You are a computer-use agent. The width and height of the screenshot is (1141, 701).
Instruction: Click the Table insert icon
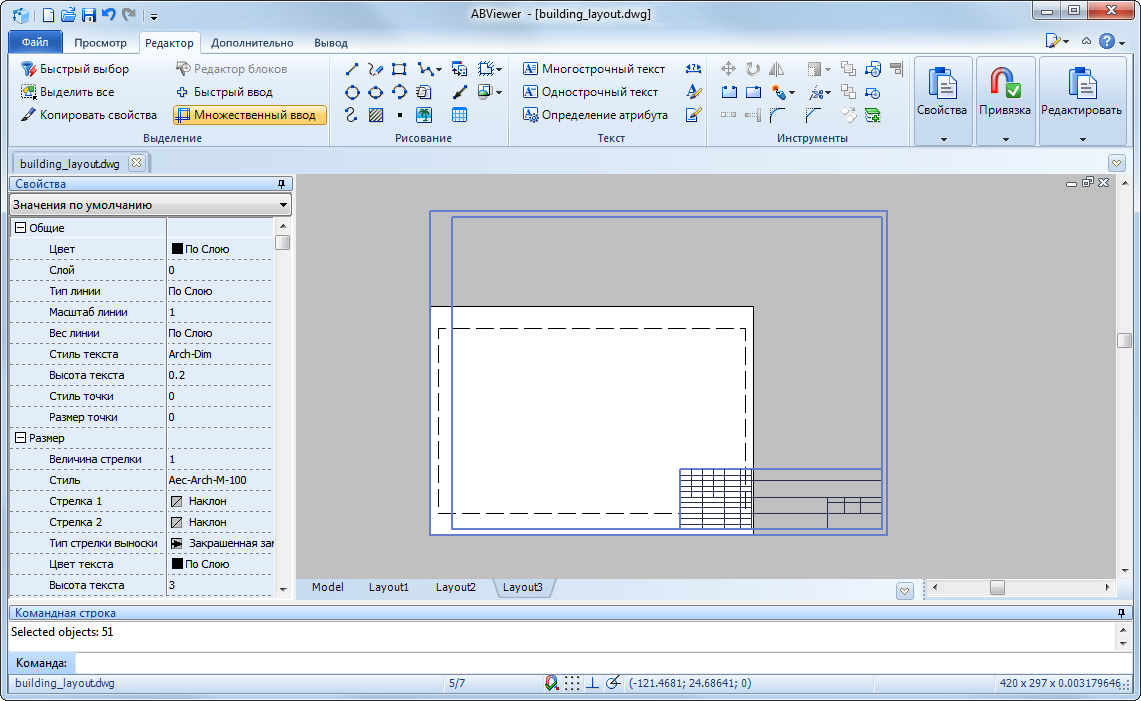[459, 115]
